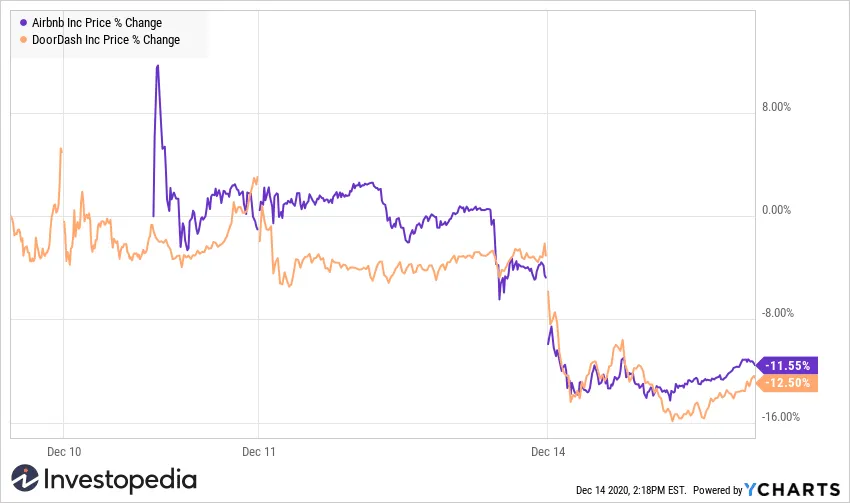Click the "Powered by" text
Image resolution: width=850 pixels, height=503 pixels.
716,490
